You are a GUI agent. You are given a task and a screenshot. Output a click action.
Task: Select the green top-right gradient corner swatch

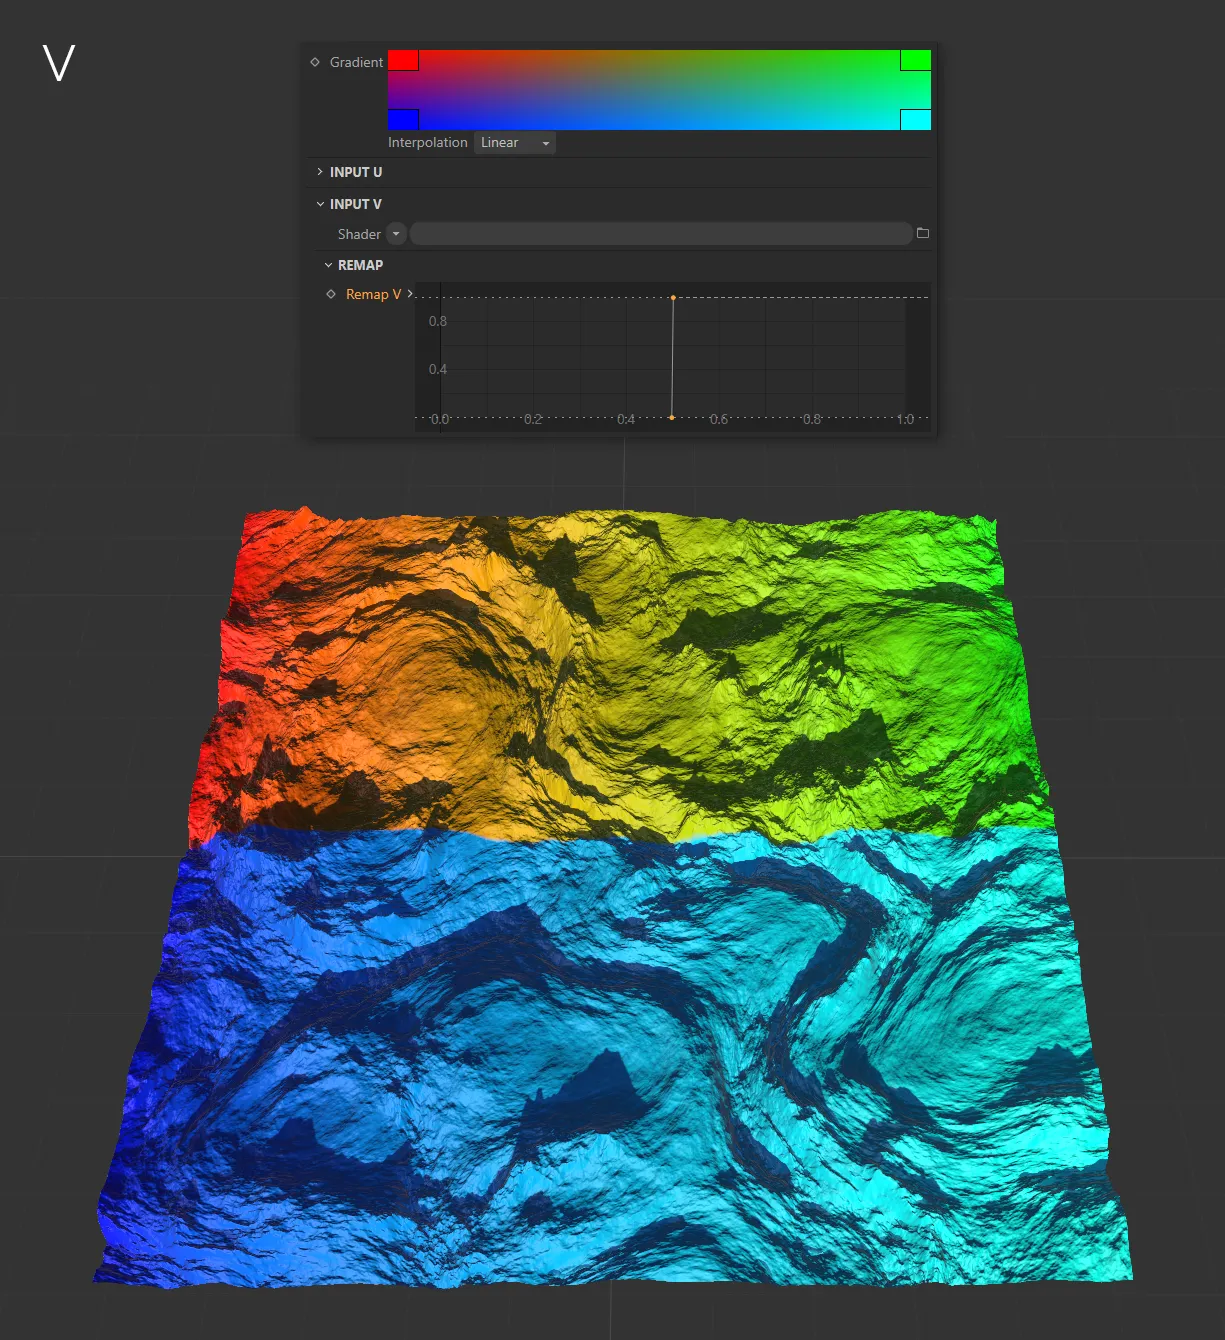tap(915, 61)
